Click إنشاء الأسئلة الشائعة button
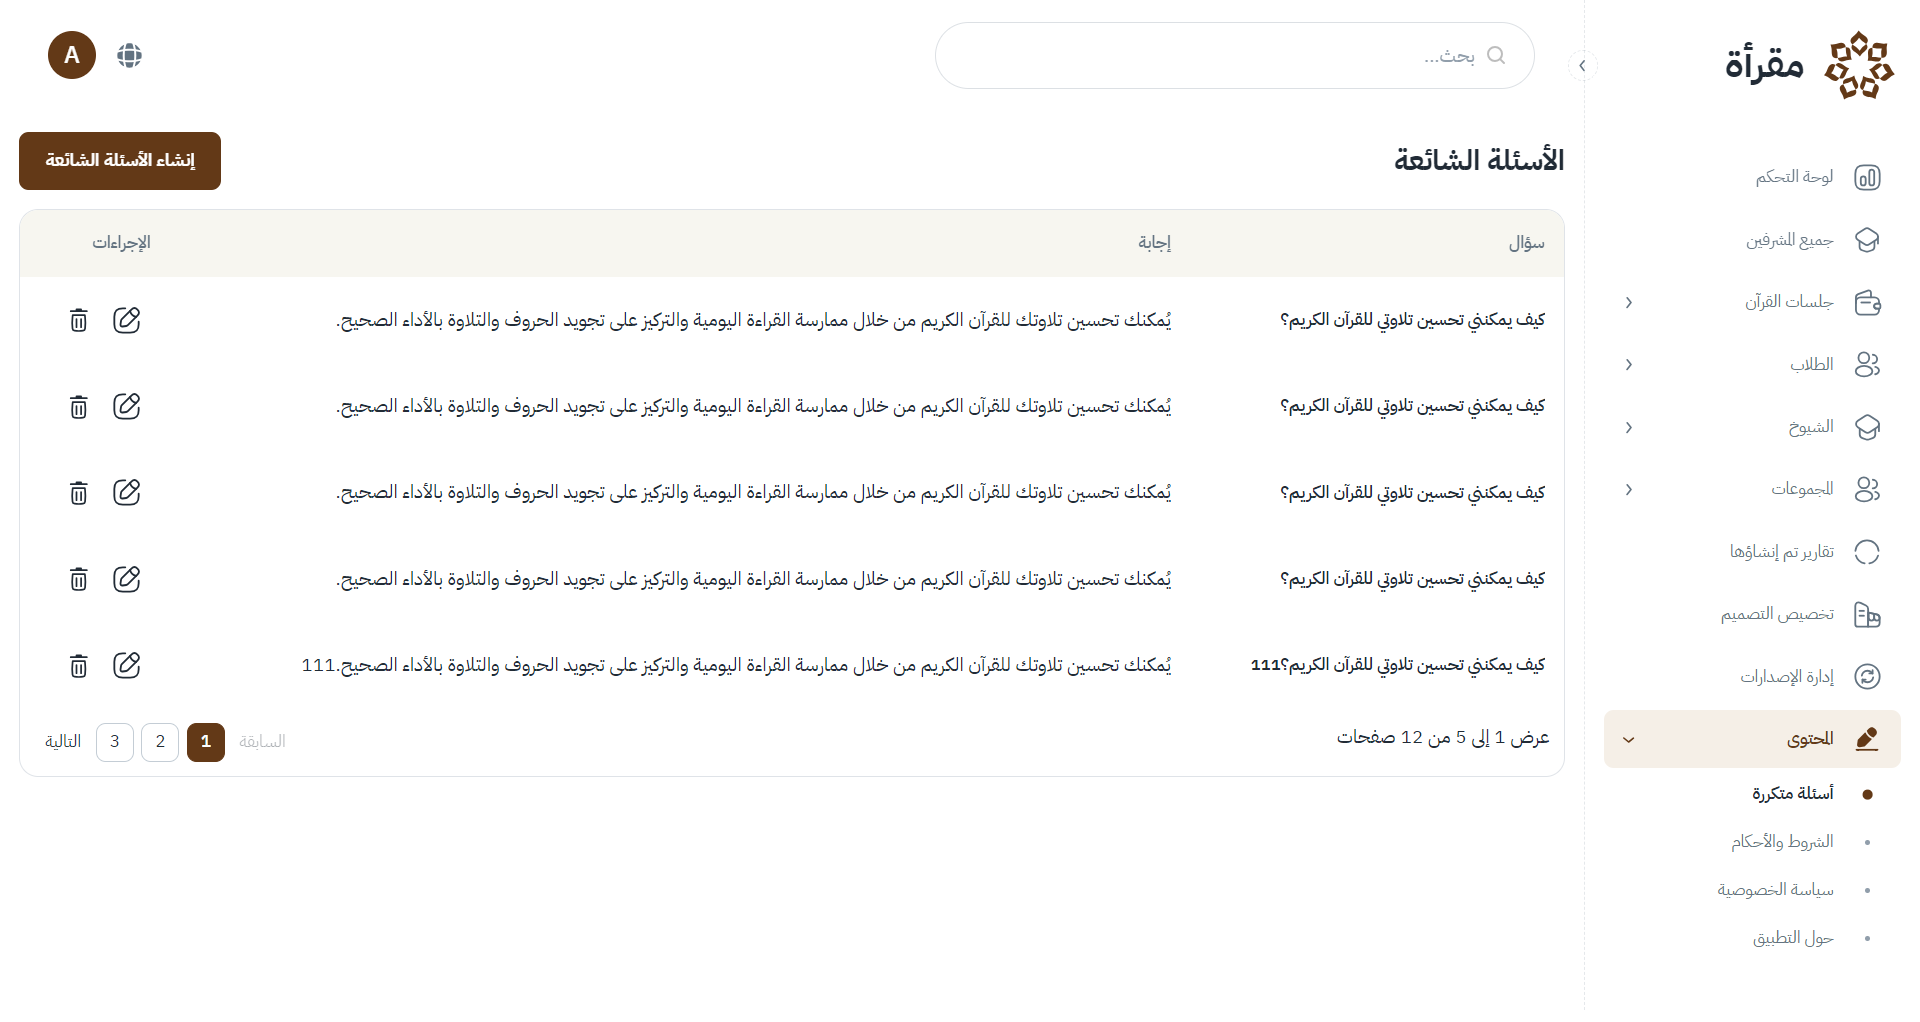1920x1022 pixels. click(x=120, y=161)
